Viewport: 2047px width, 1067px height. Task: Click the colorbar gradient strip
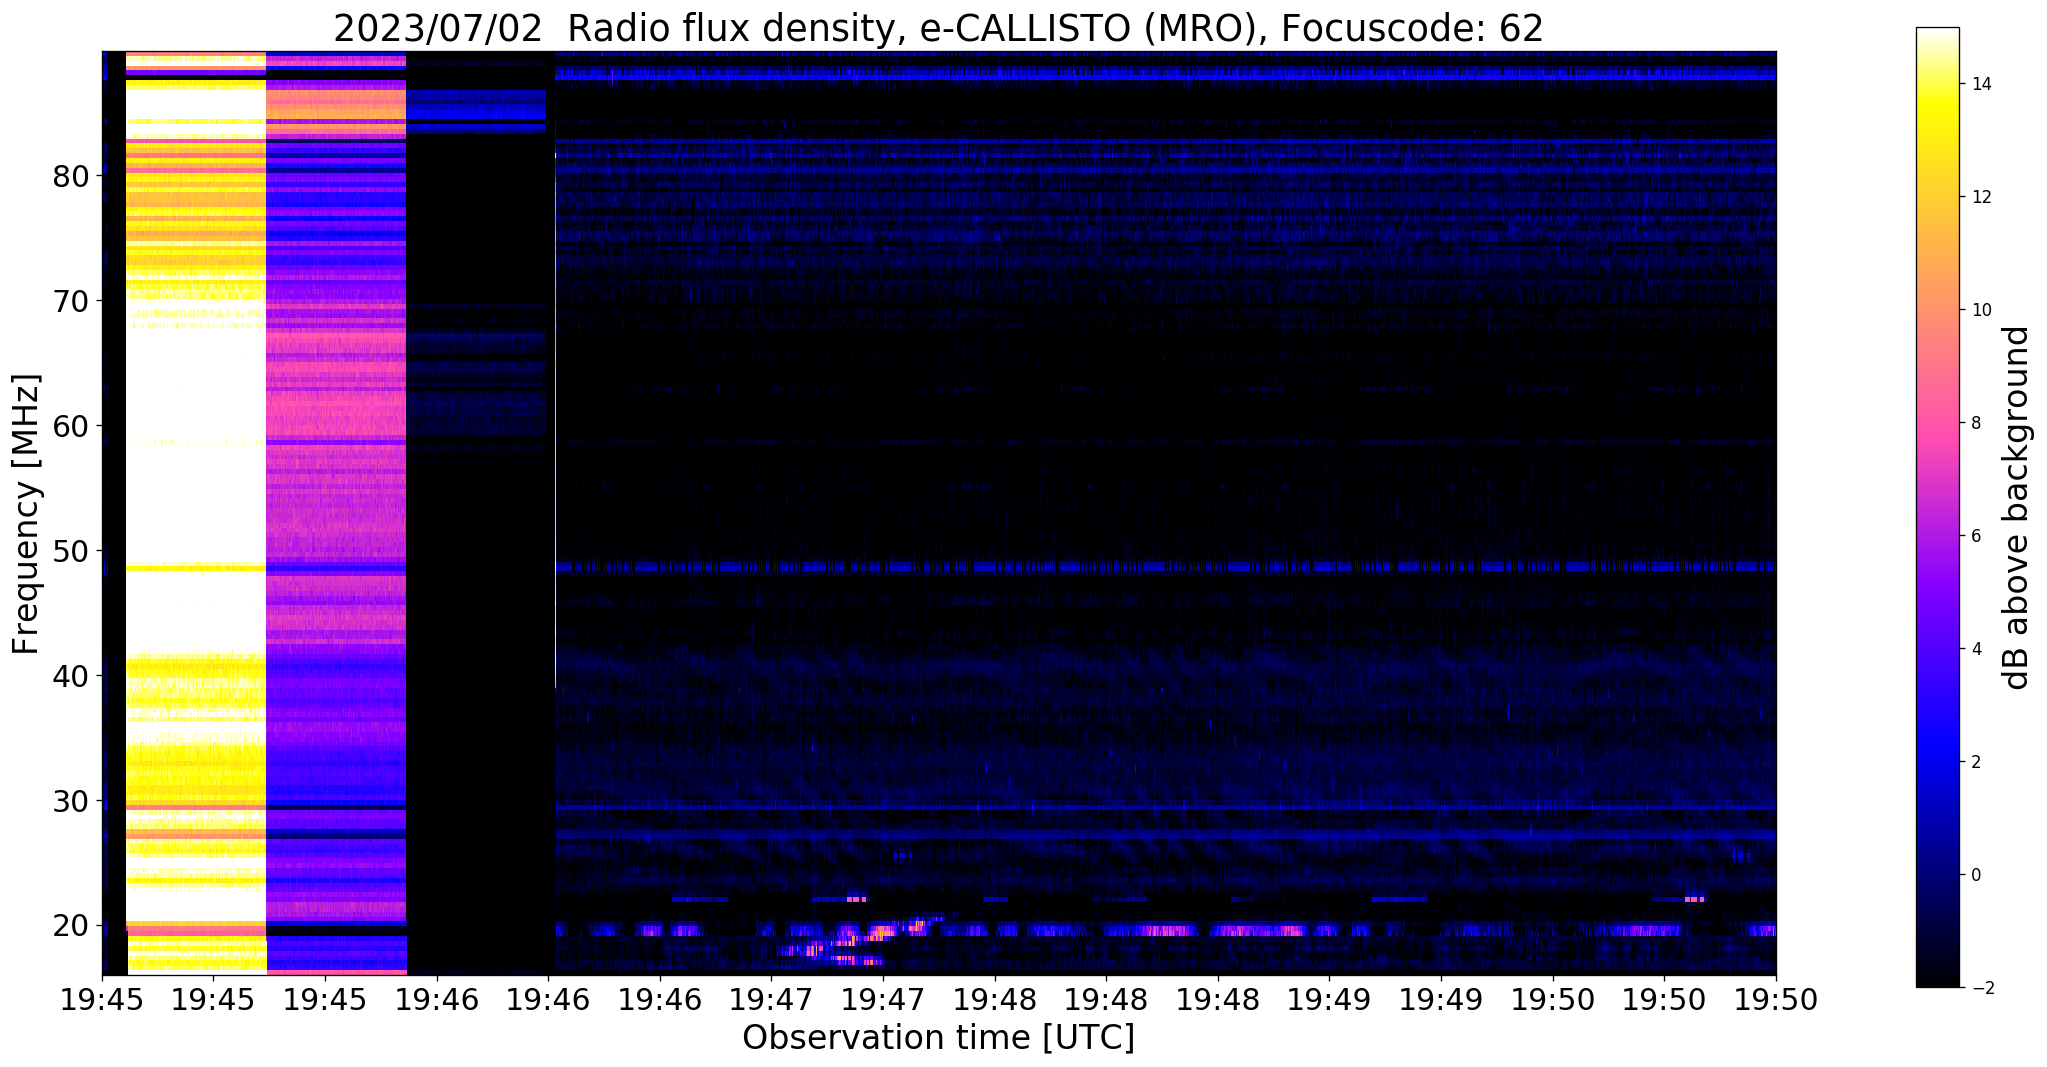(x=1937, y=507)
